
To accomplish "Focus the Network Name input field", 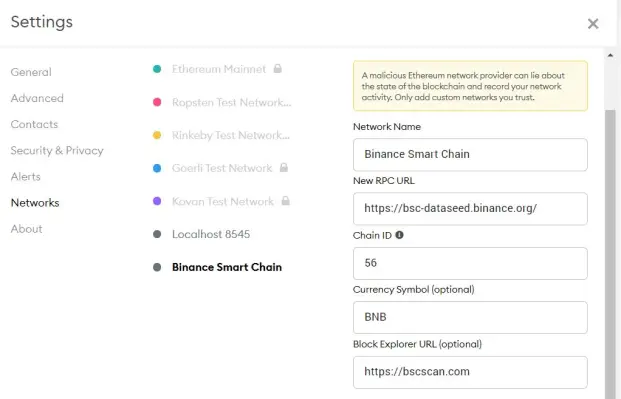I will (470, 155).
